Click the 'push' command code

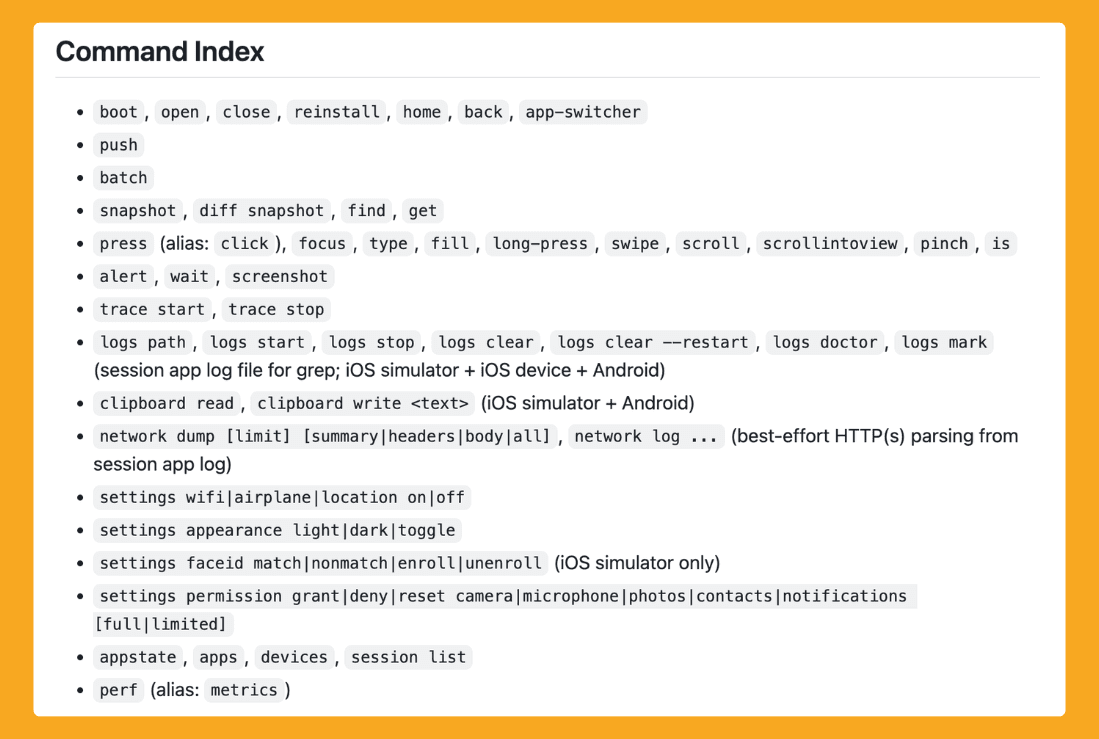[119, 145]
